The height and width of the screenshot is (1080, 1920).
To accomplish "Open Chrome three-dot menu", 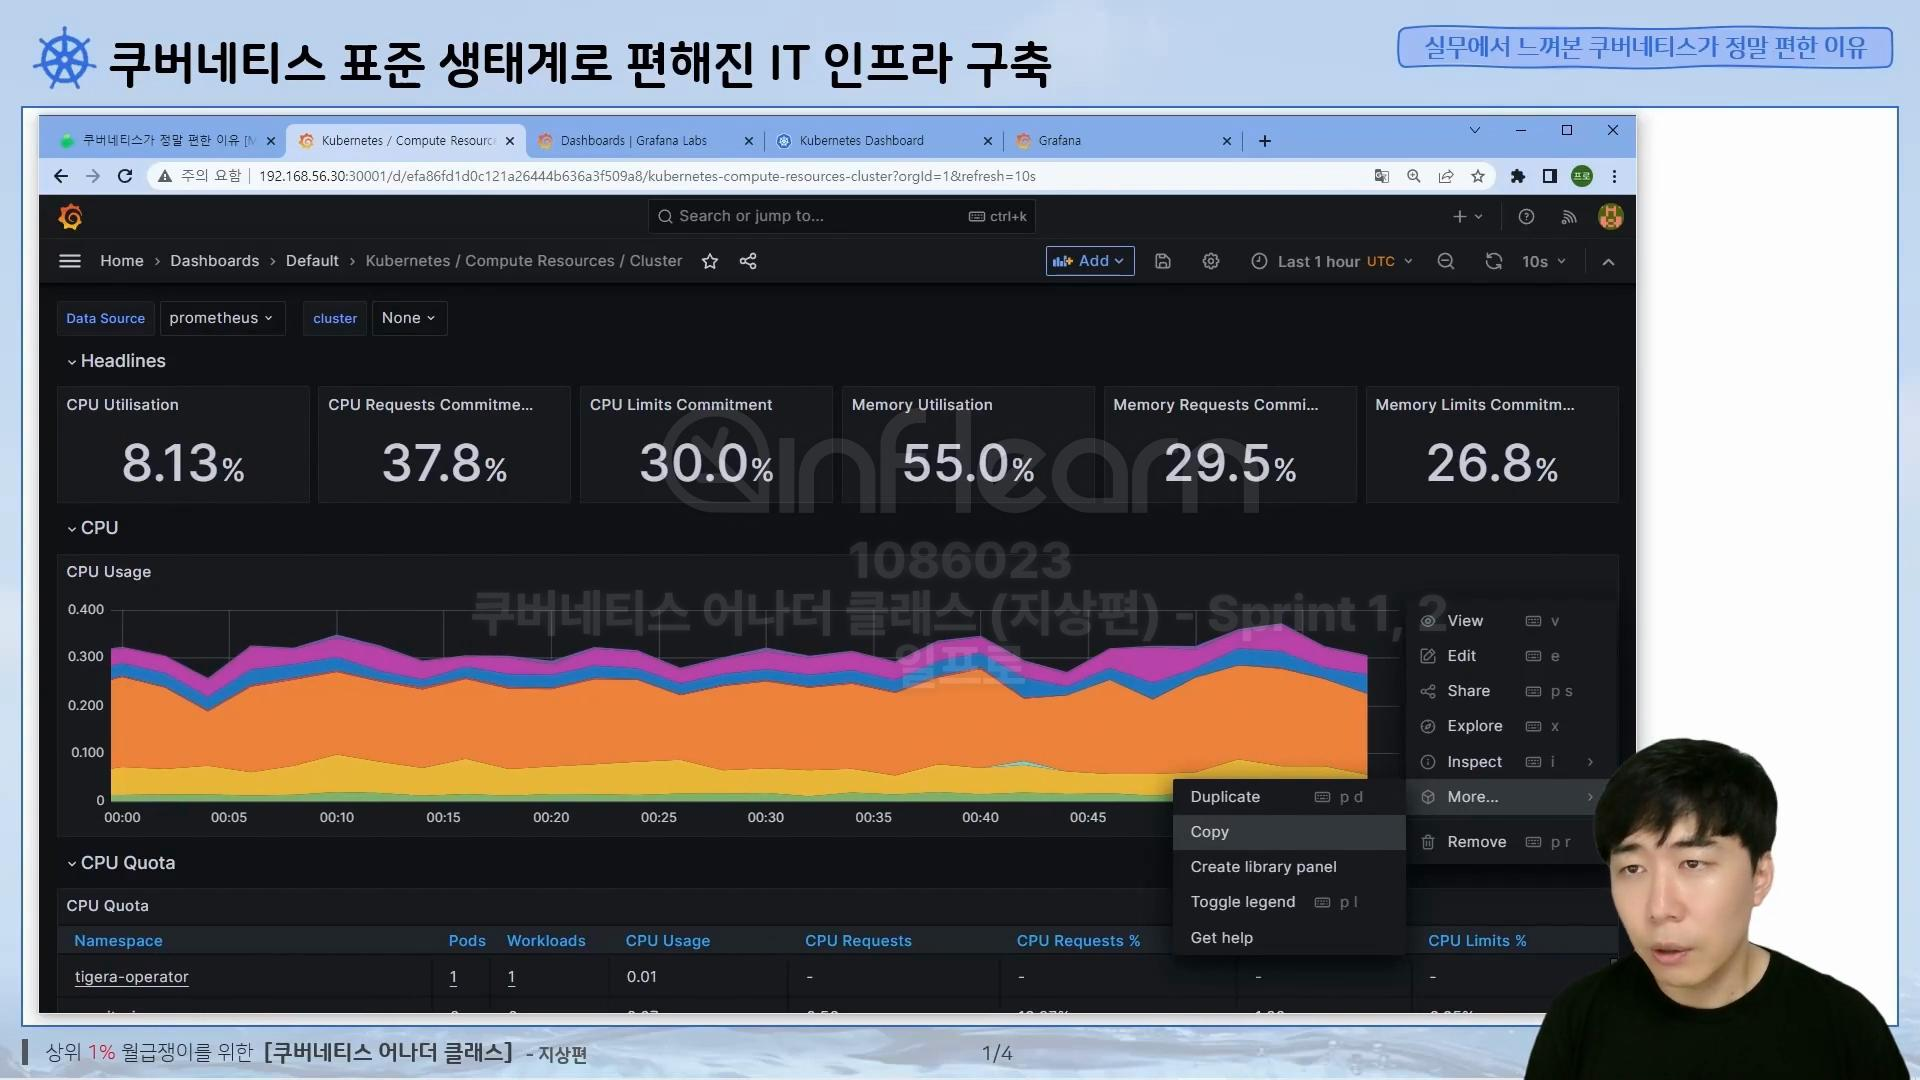I will [x=1614, y=176].
